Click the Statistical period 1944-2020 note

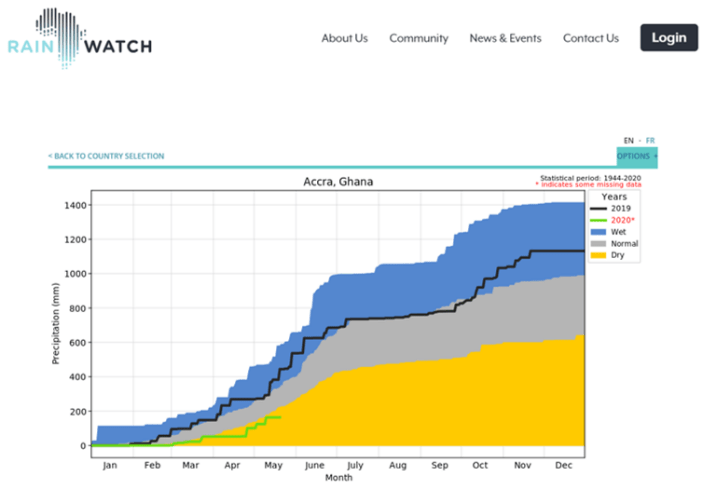pyautogui.click(x=590, y=178)
